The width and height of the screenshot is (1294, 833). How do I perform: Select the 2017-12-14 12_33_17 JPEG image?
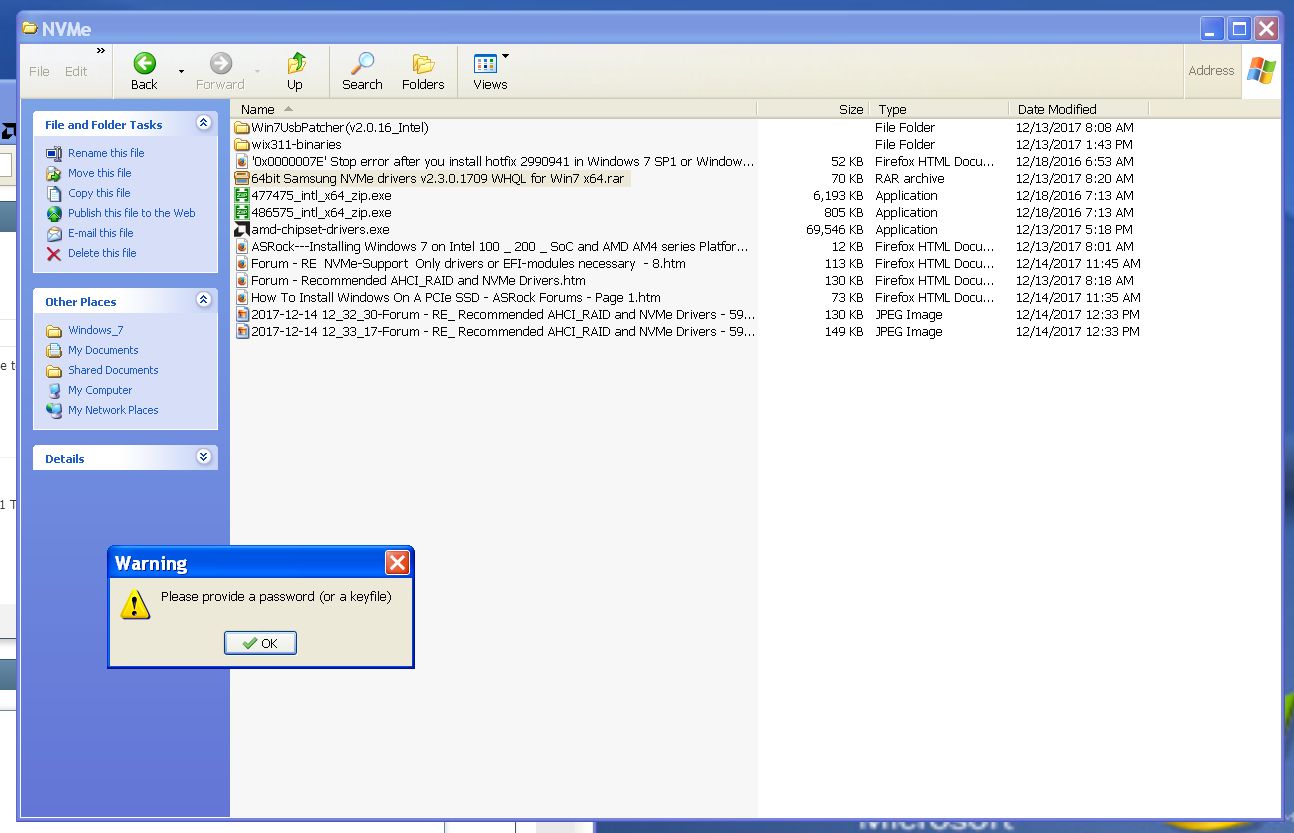coord(503,331)
